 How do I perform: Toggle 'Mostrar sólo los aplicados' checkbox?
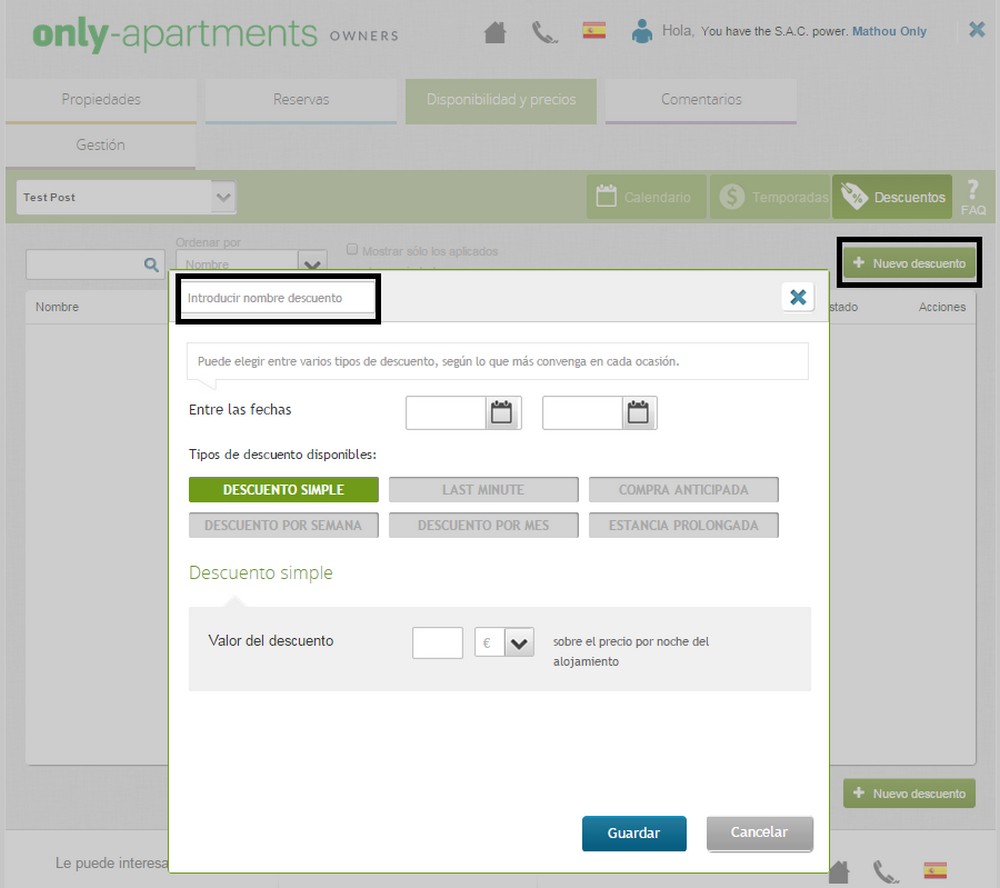coord(352,250)
